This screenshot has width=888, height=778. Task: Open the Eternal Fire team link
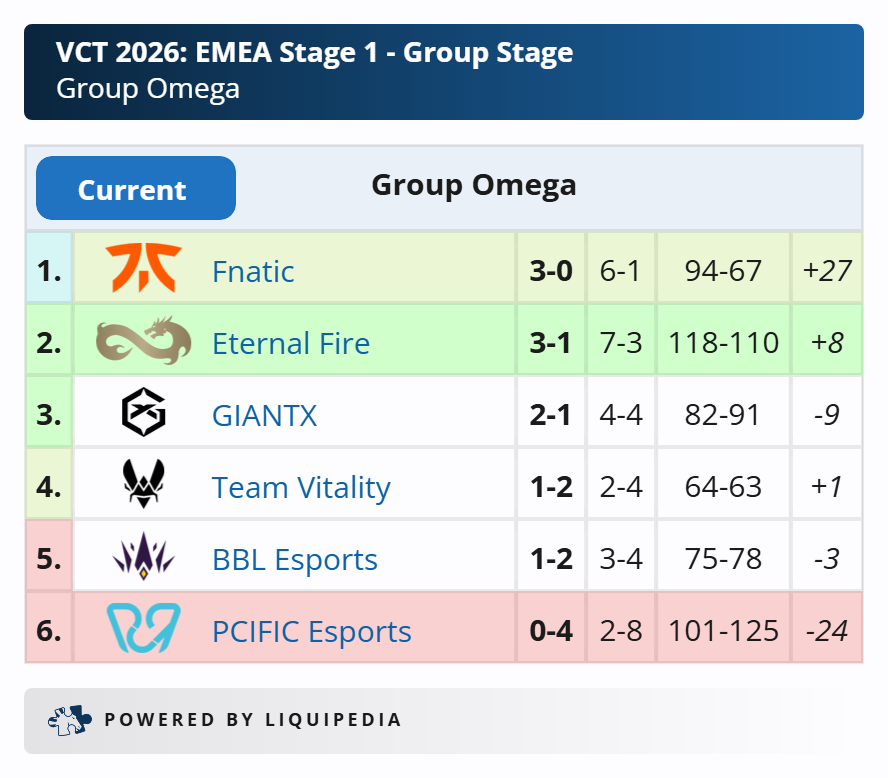(291, 343)
